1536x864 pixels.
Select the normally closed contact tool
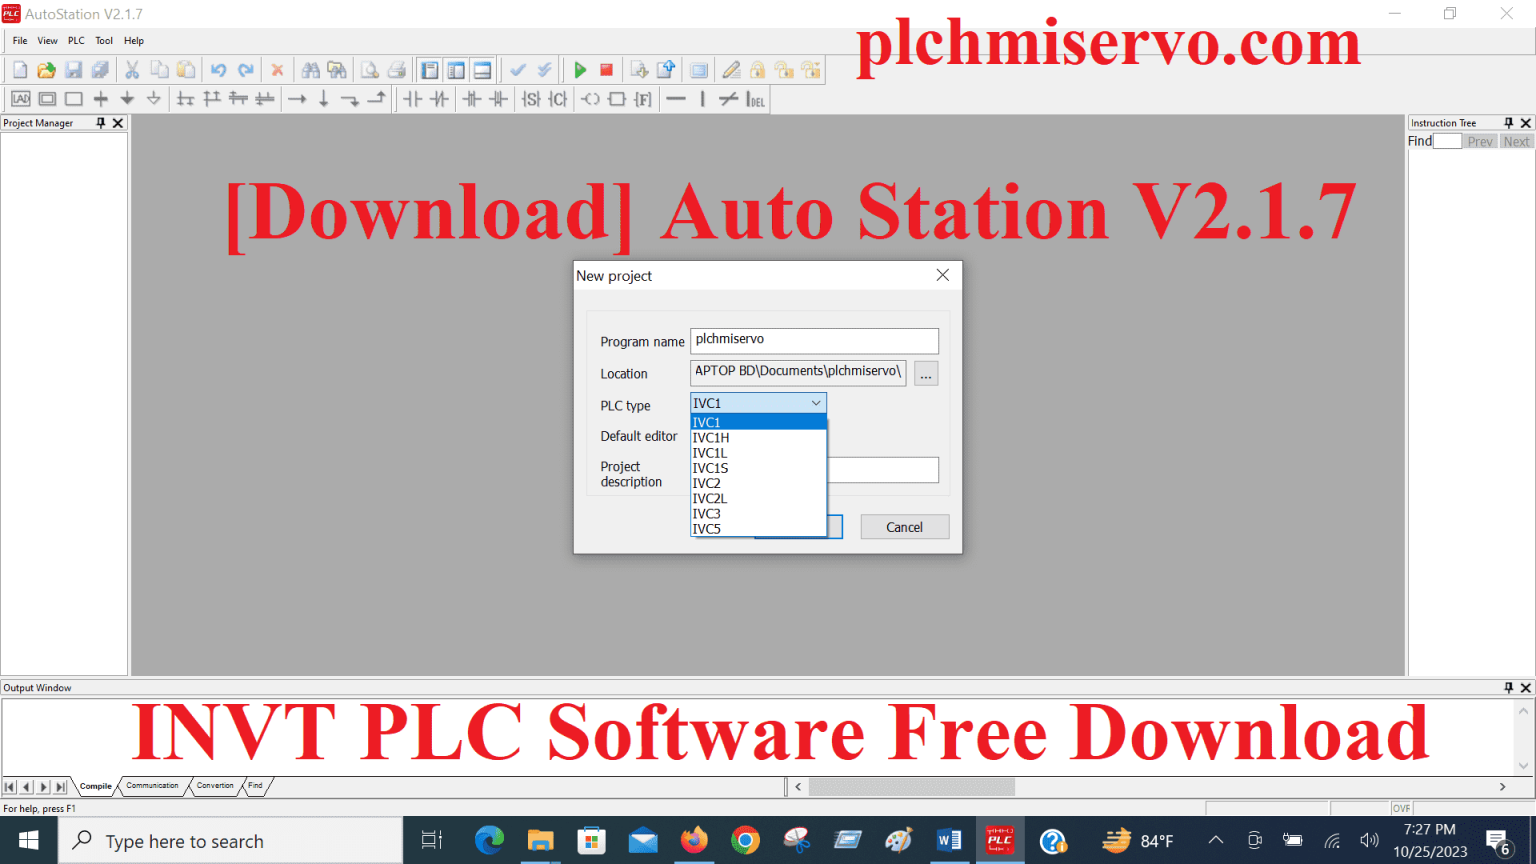(441, 98)
